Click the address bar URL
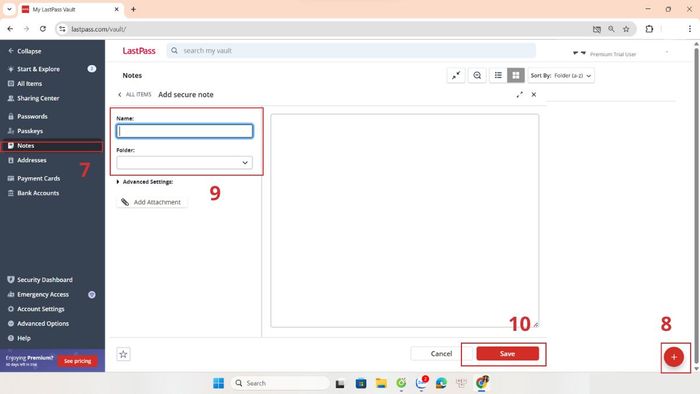 pos(99,29)
